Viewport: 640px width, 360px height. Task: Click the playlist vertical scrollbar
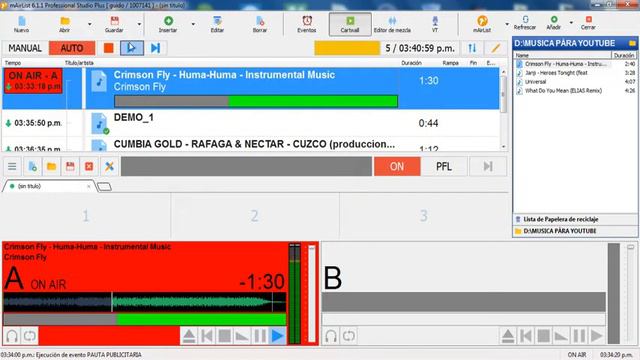click(504, 108)
